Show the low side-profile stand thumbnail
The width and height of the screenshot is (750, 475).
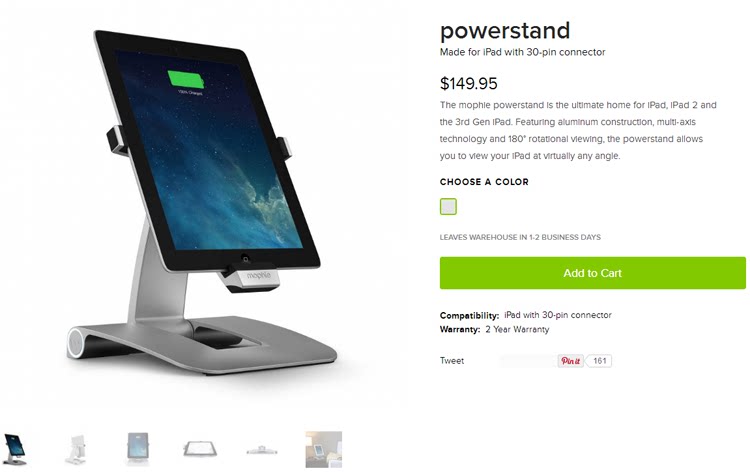[x=262, y=450]
